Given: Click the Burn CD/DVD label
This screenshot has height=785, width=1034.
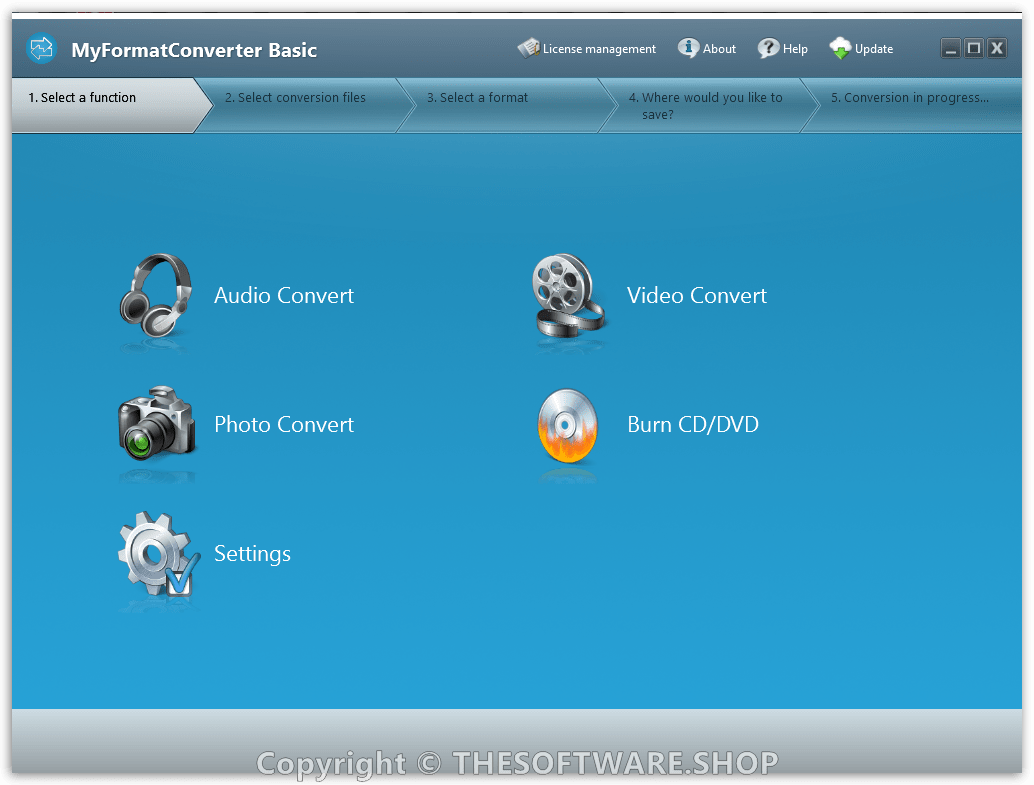Looking at the screenshot, I should (x=693, y=424).
